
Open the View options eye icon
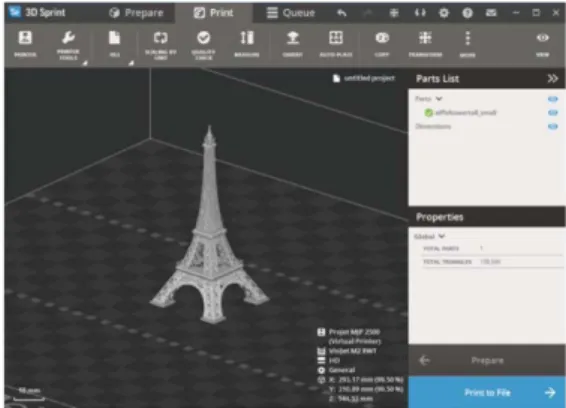543,38
